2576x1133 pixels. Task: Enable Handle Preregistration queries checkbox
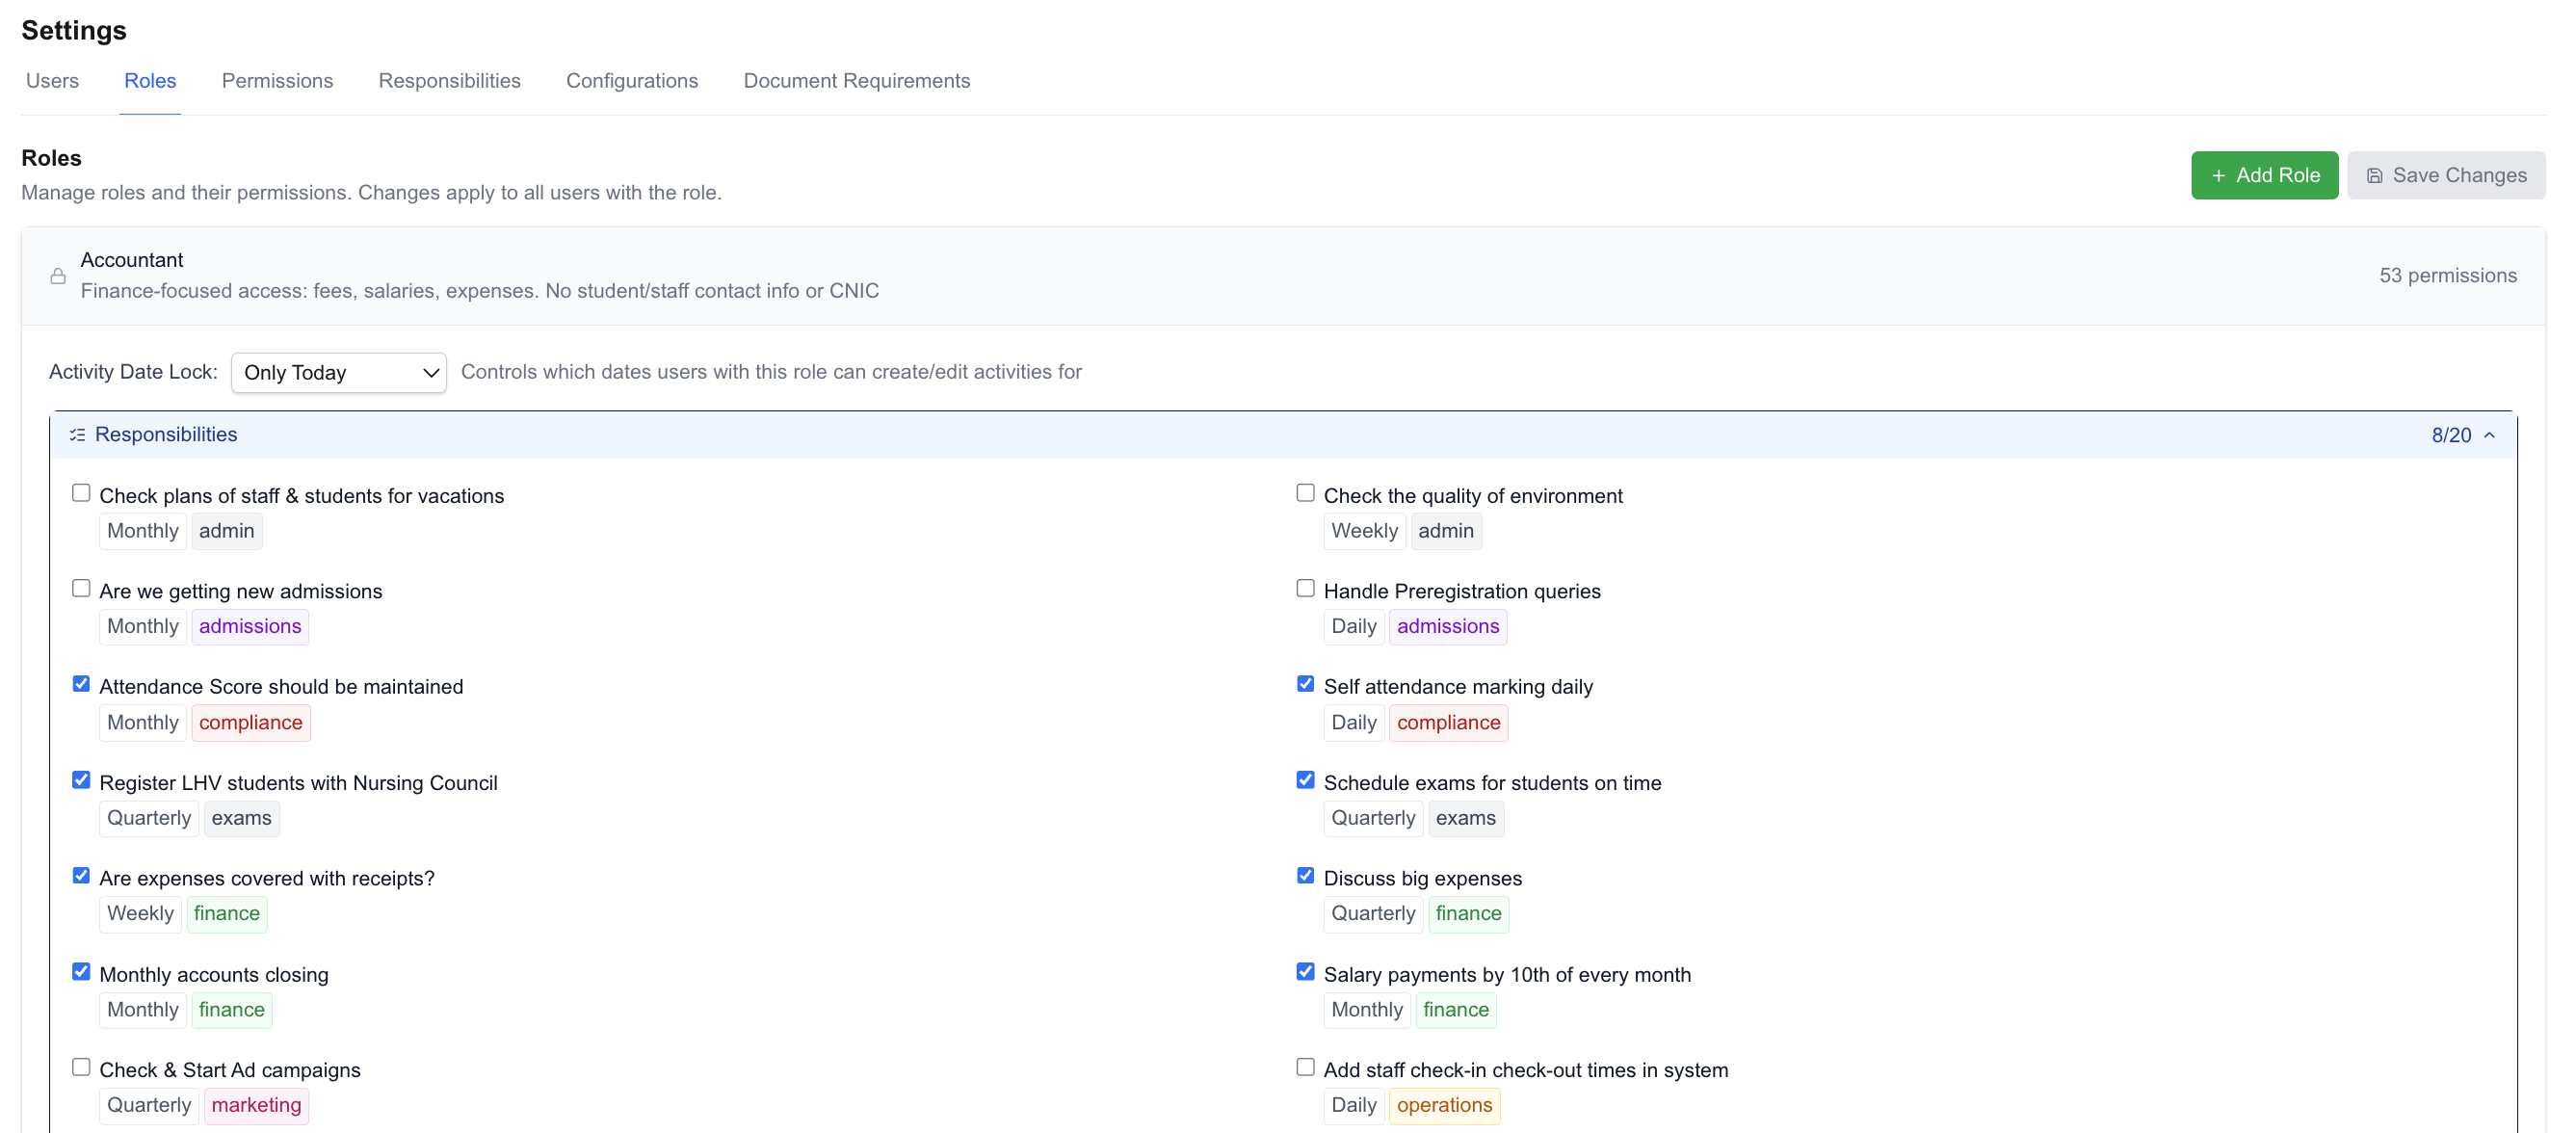click(x=1305, y=589)
